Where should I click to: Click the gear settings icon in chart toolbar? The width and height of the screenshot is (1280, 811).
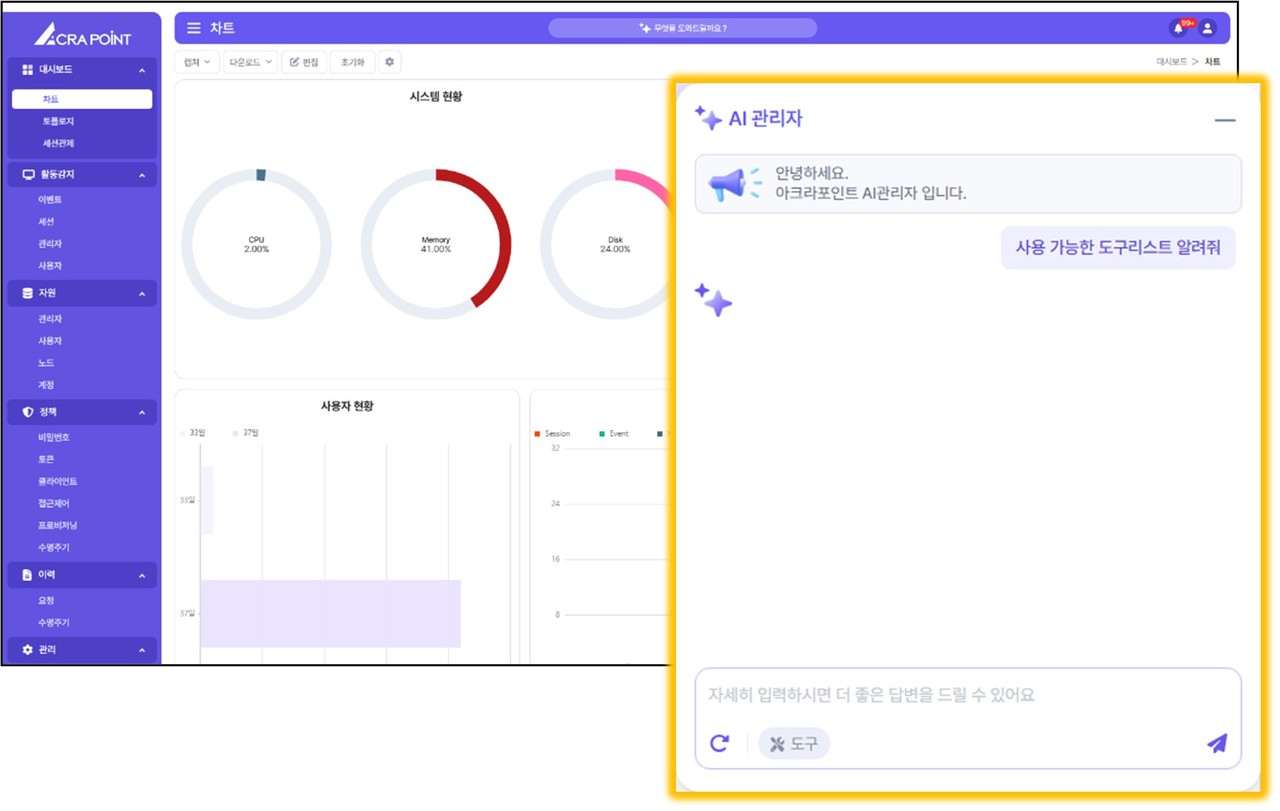[x=389, y=62]
